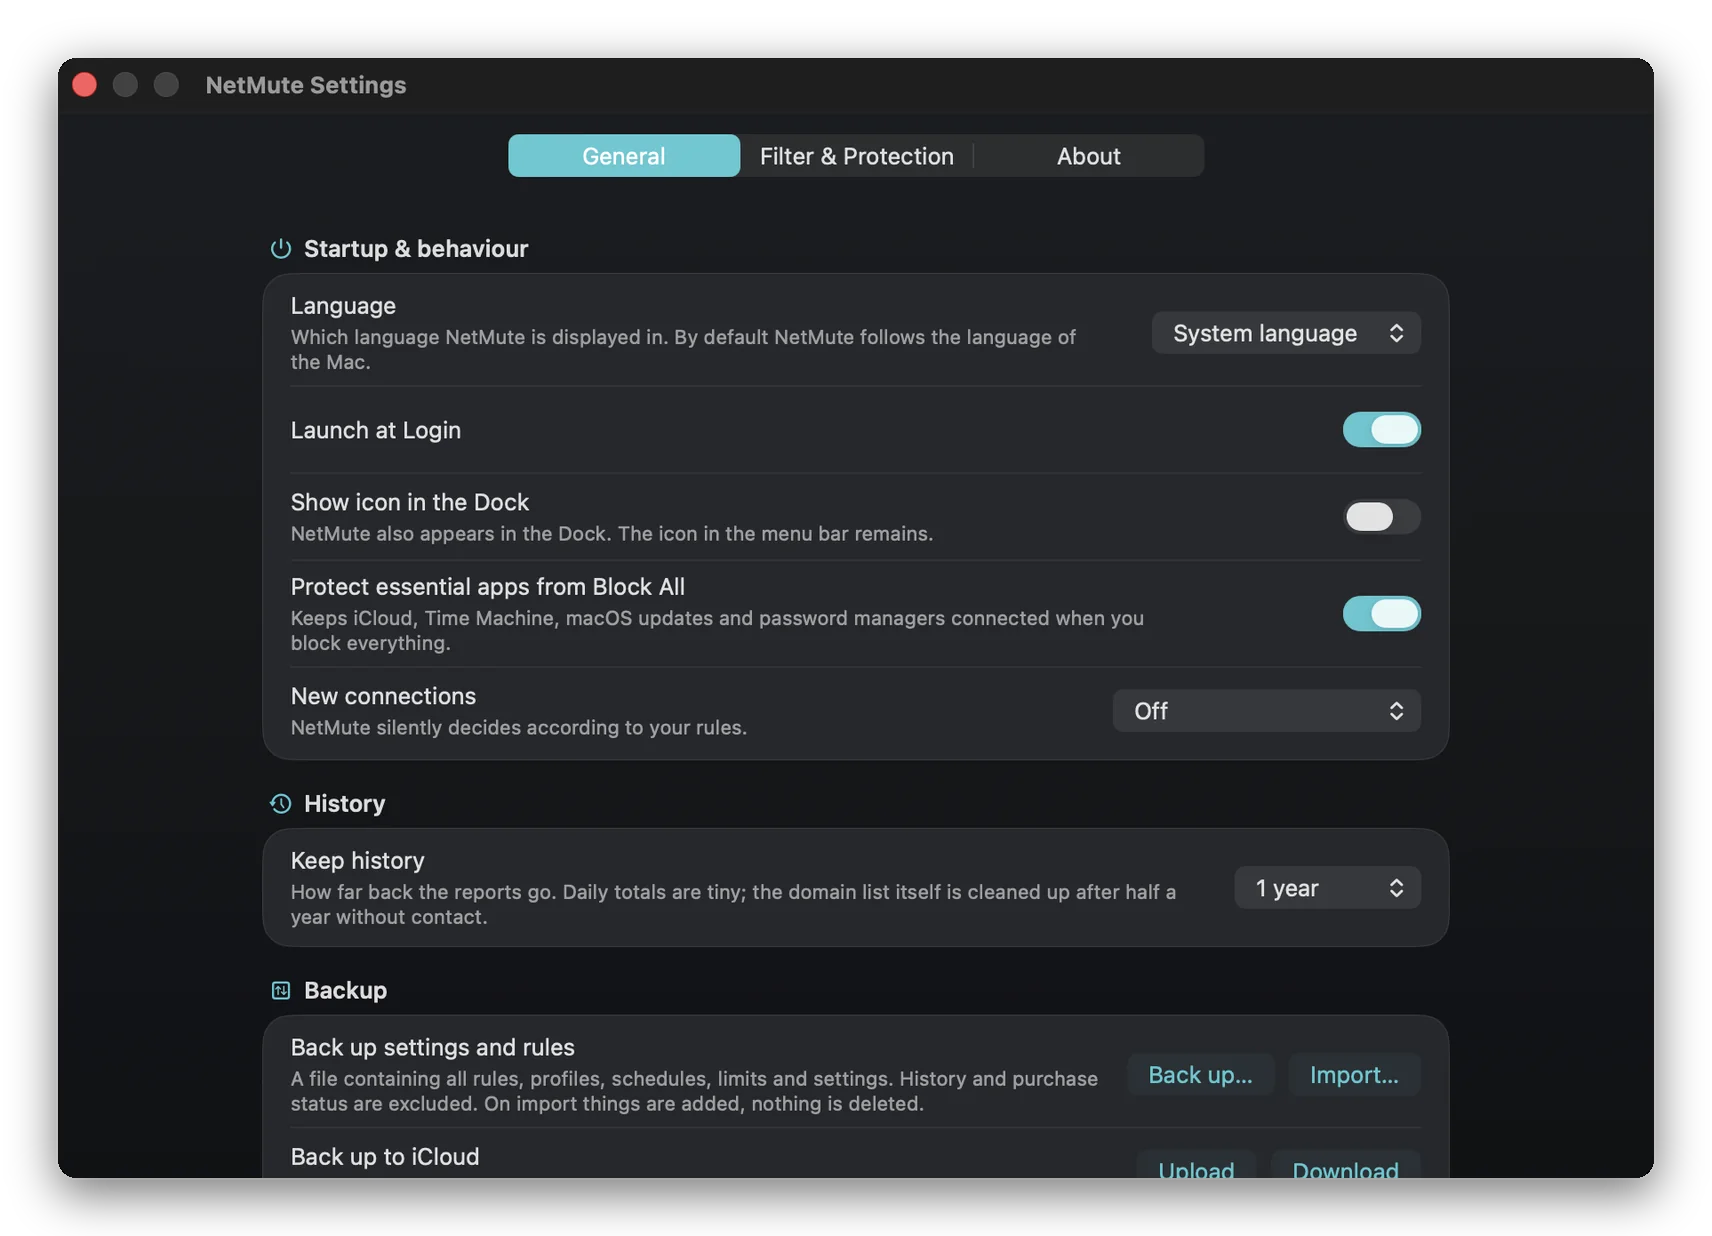Enable Show icon in the Dock
1712x1236 pixels.
tap(1381, 516)
